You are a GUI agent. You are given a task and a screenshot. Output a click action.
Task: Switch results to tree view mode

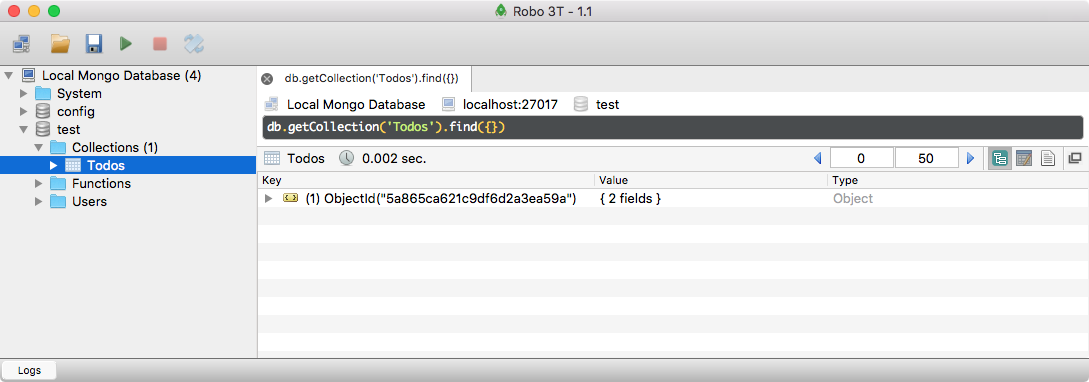tap(1000, 158)
